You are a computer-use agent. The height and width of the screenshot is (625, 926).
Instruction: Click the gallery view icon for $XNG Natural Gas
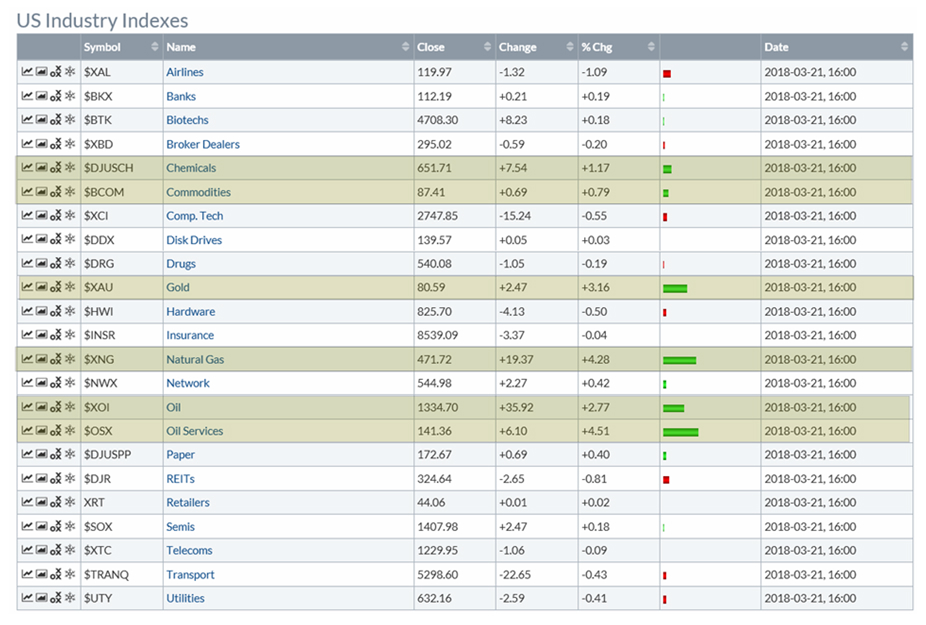tap(41, 359)
